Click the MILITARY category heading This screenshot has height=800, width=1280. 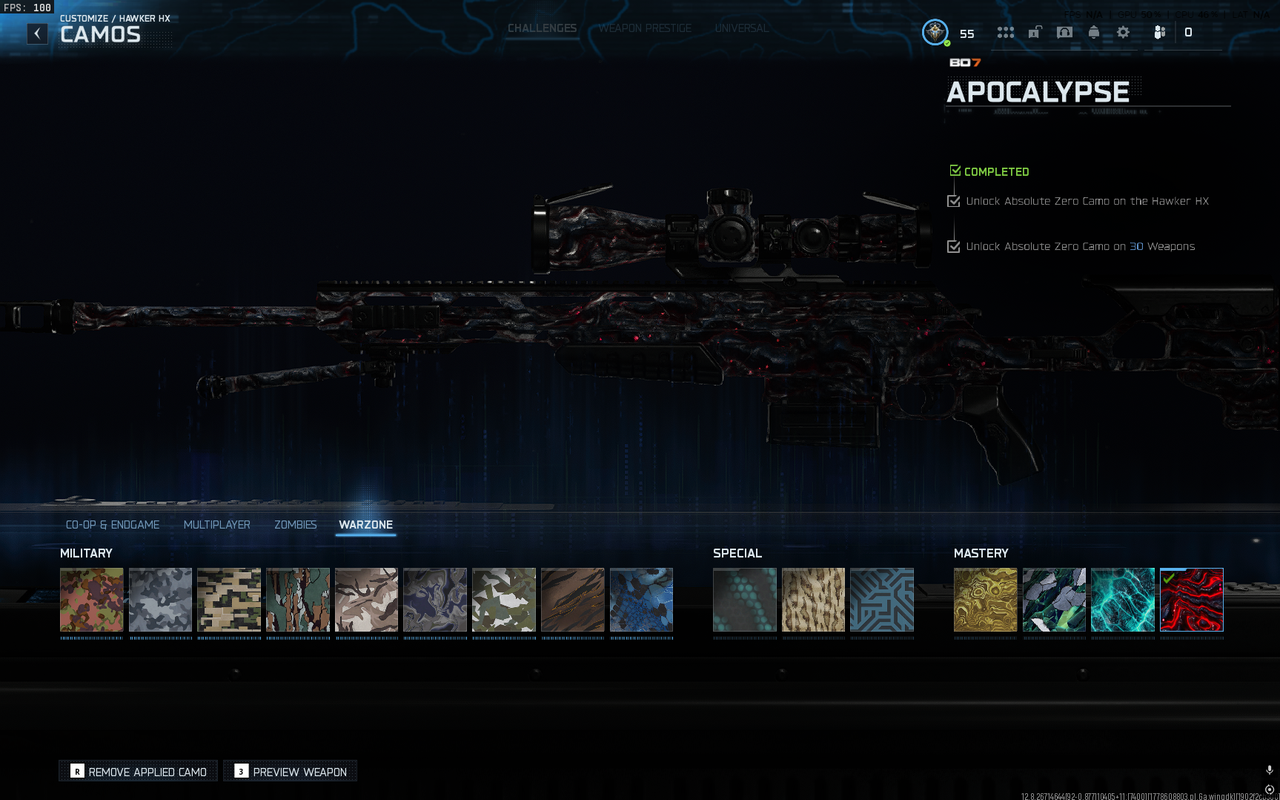pyautogui.click(x=86, y=553)
